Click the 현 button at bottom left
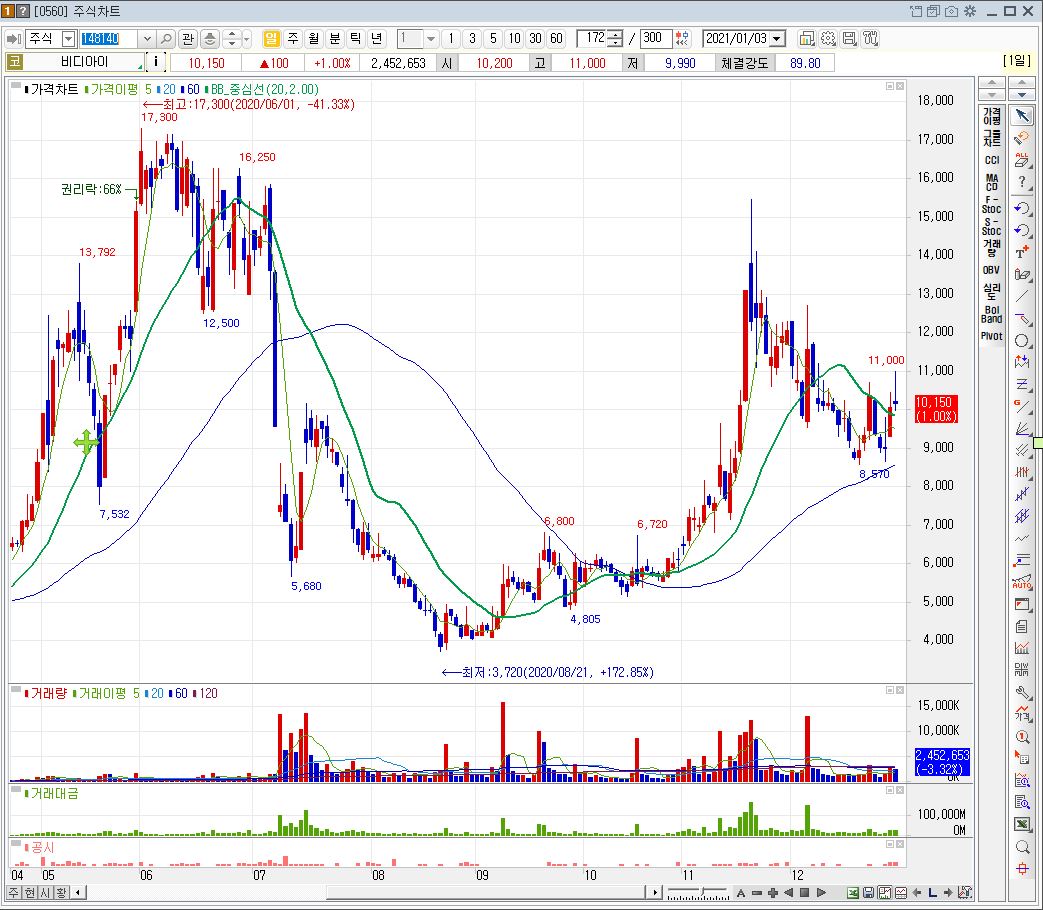The image size is (1043, 910). tap(29, 893)
